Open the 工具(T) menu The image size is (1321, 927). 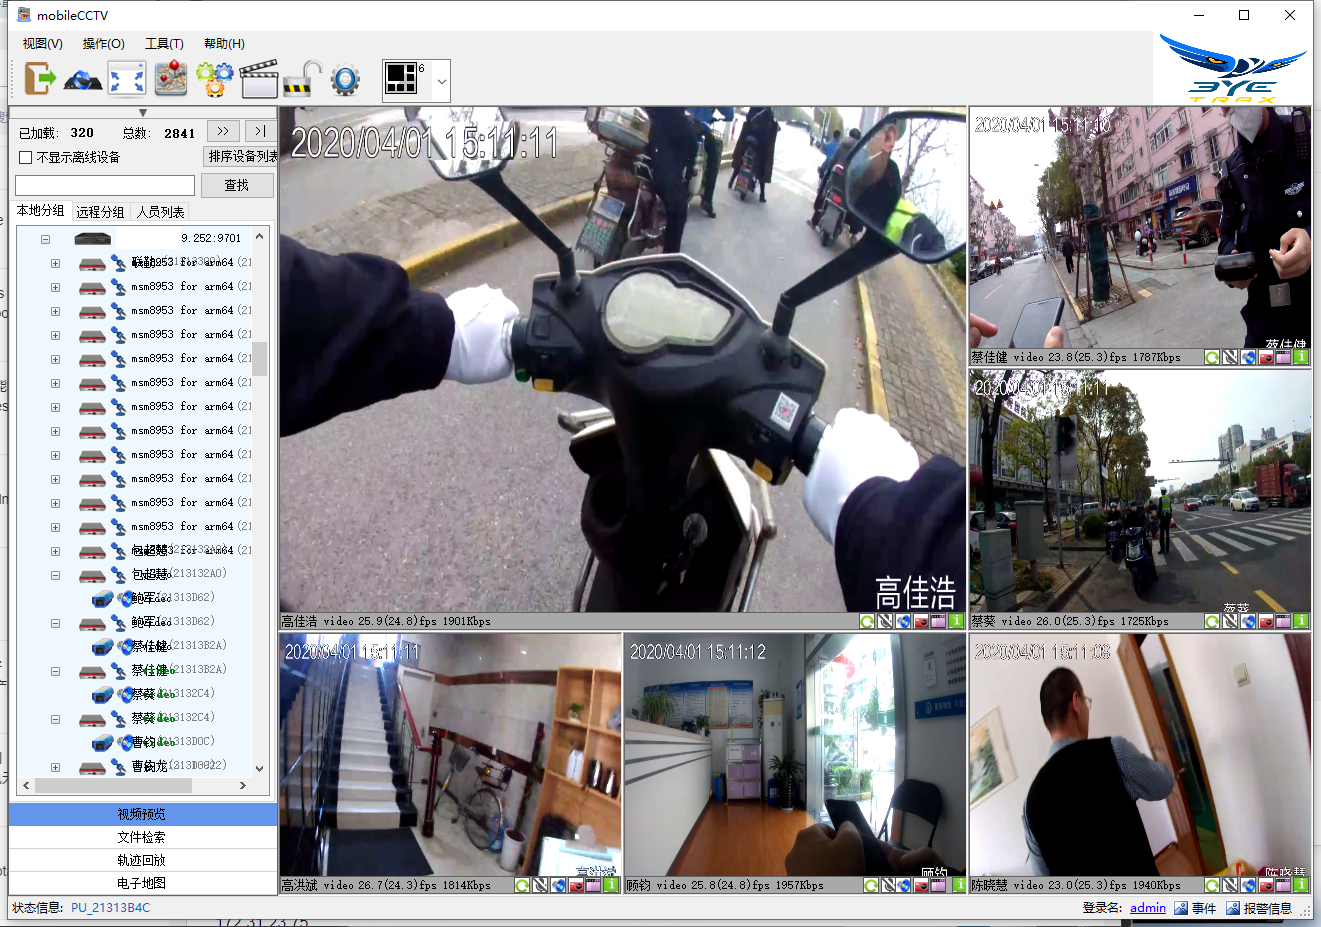(x=164, y=43)
